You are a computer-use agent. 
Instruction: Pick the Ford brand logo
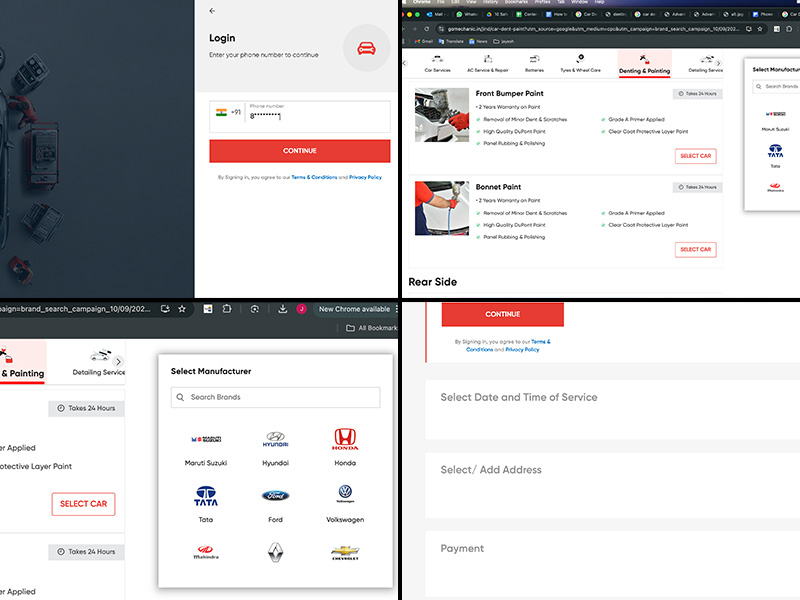pyautogui.click(x=275, y=496)
